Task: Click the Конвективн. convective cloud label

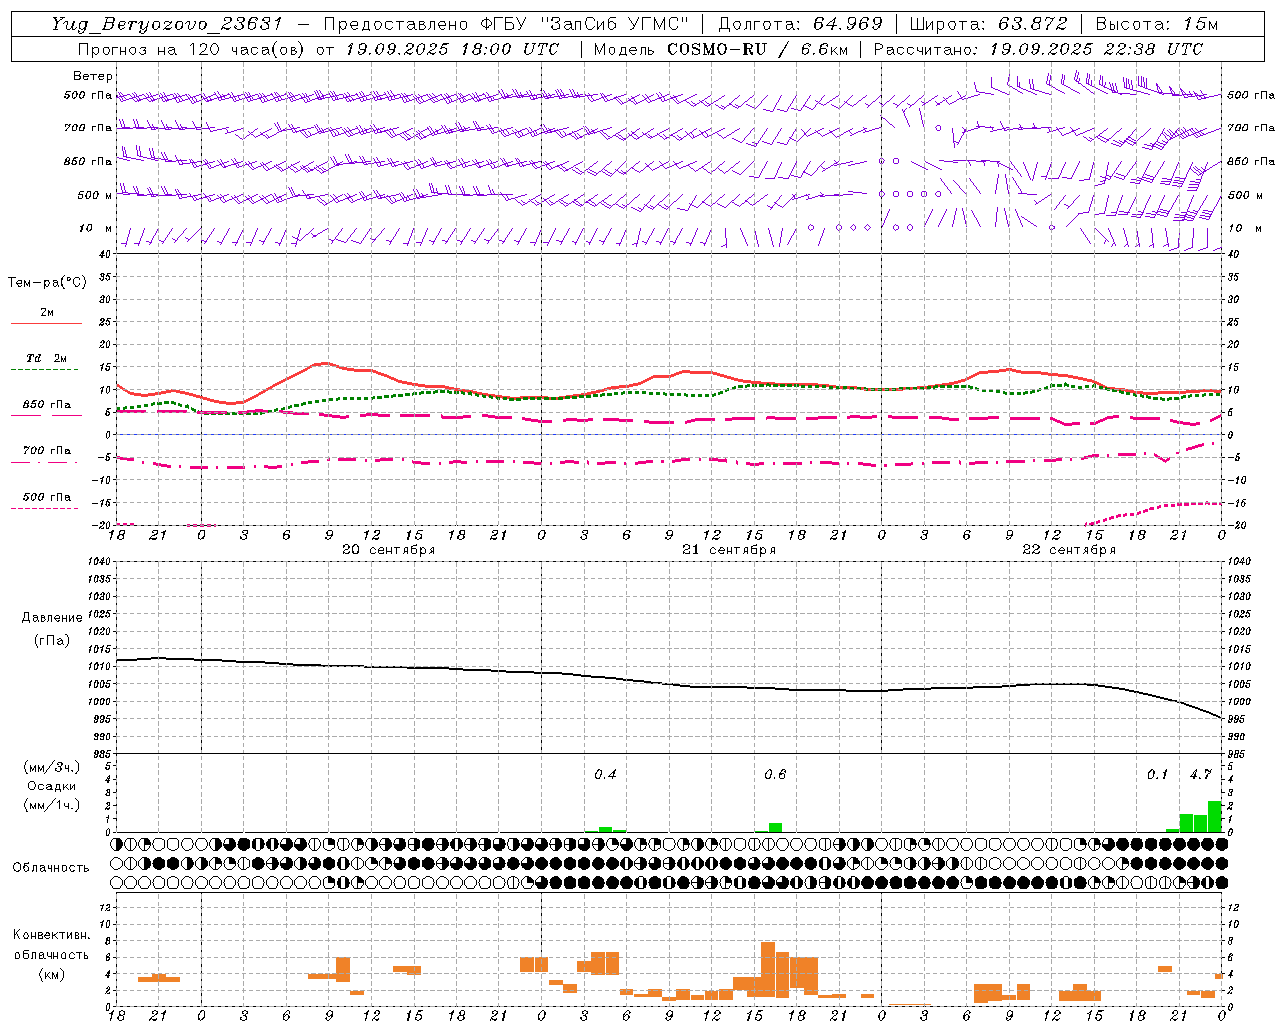Action: 52,935
